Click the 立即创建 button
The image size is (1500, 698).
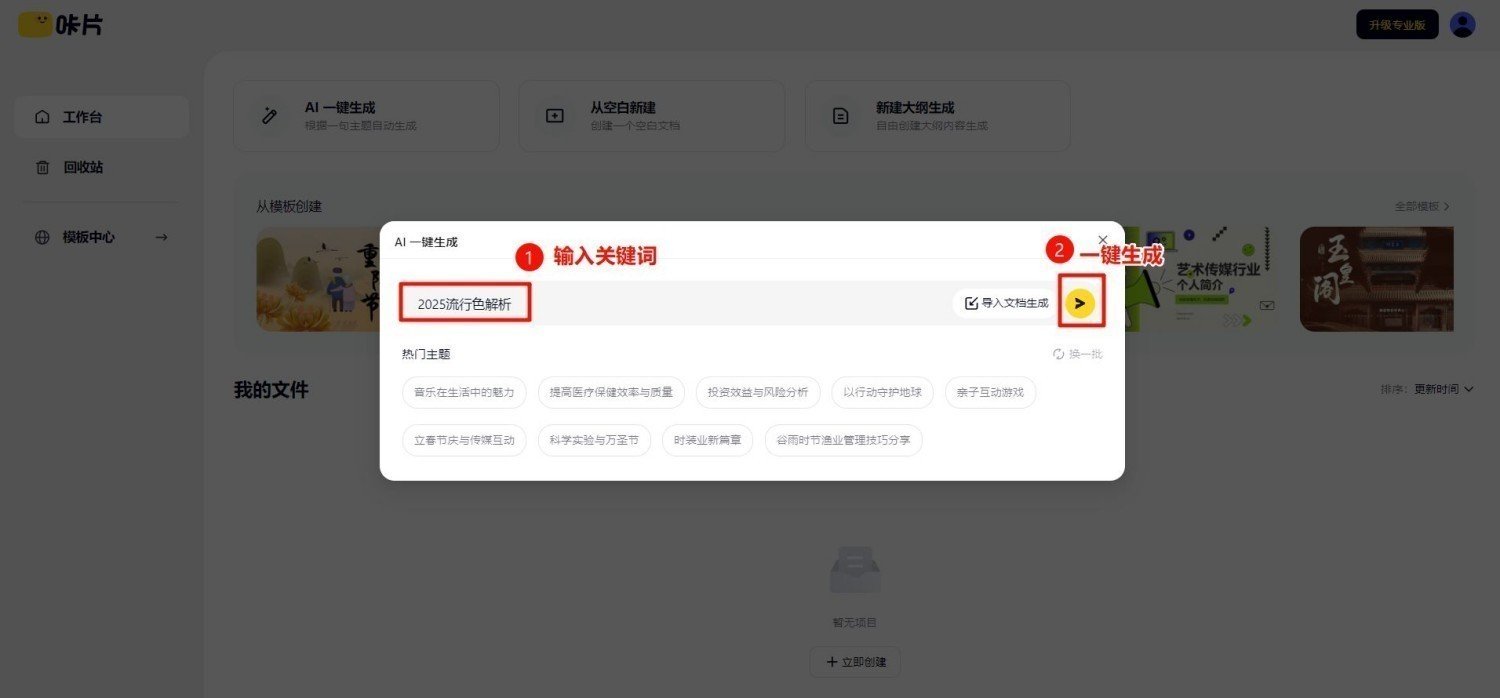click(855, 662)
